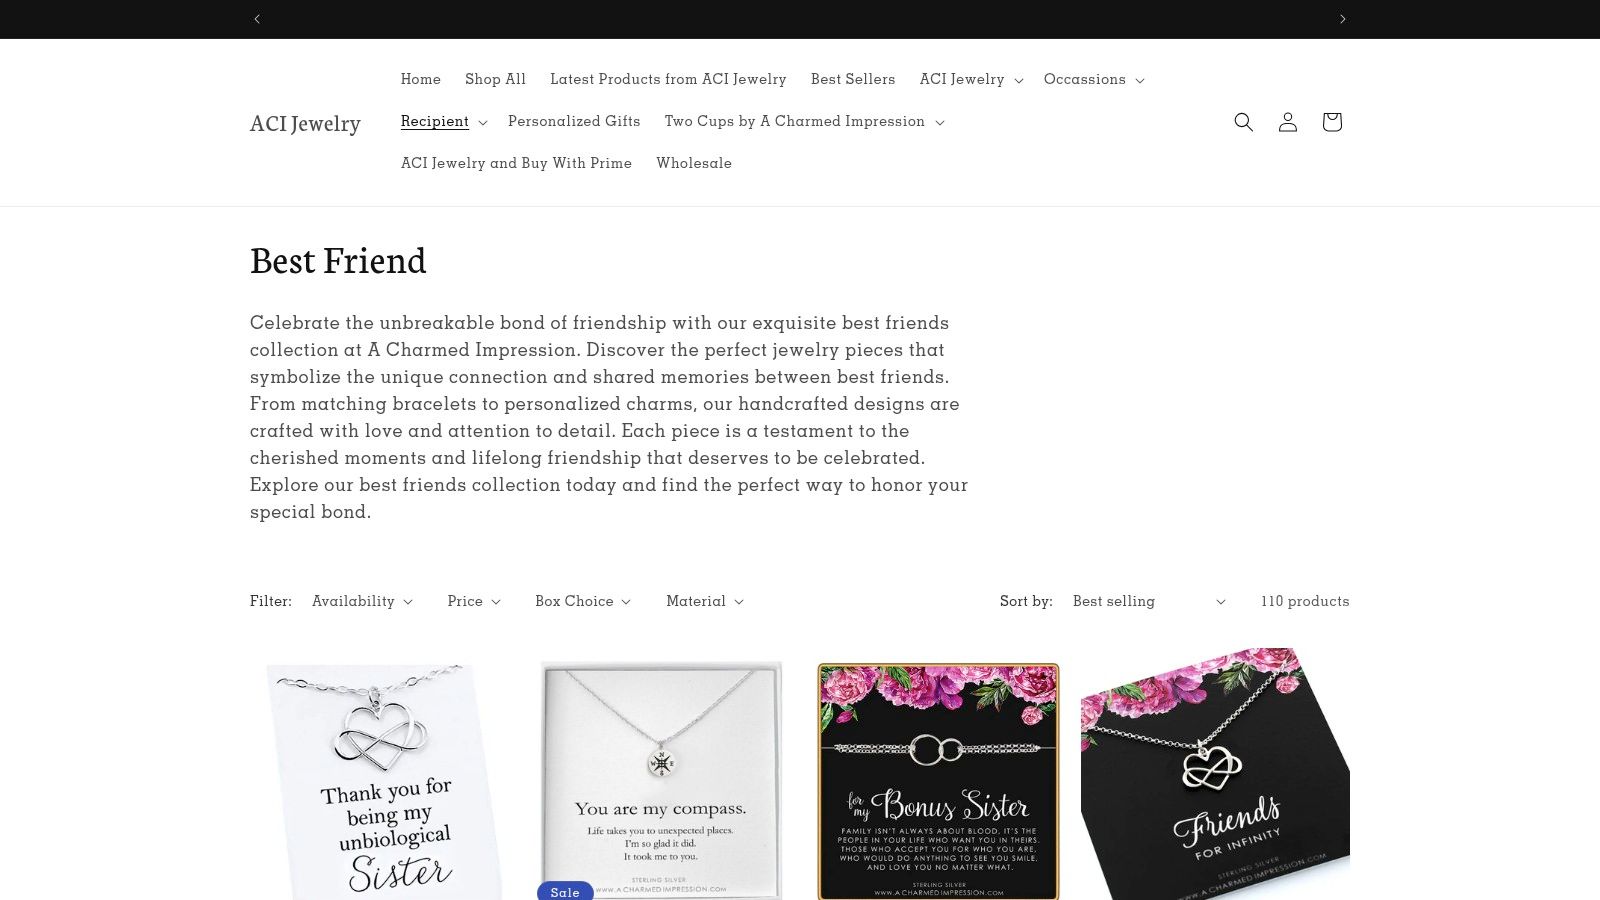Open the Availability filter
Viewport: 1600px width, 900px height.
click(x=362, y=601)
